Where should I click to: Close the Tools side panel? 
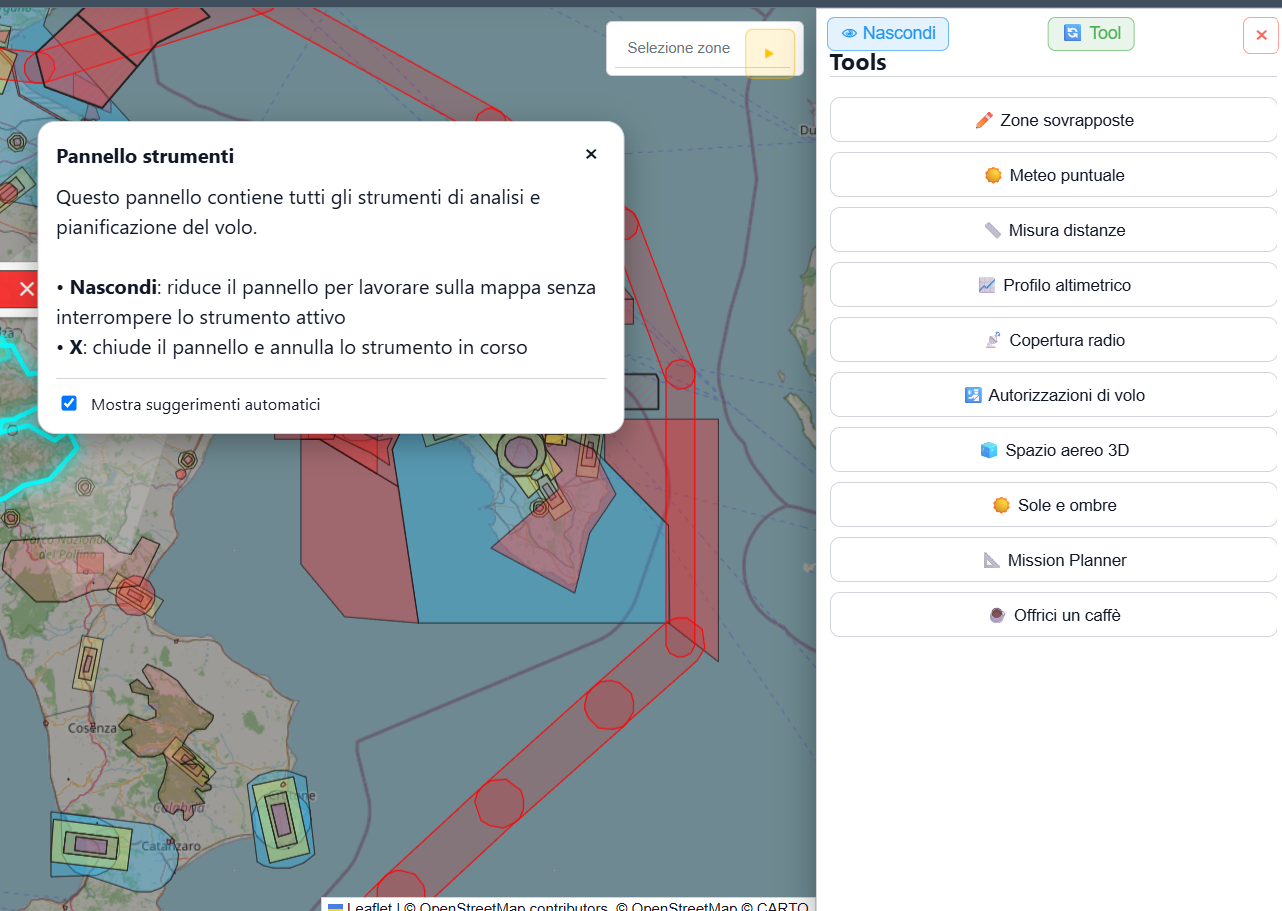click(1261, 35)
